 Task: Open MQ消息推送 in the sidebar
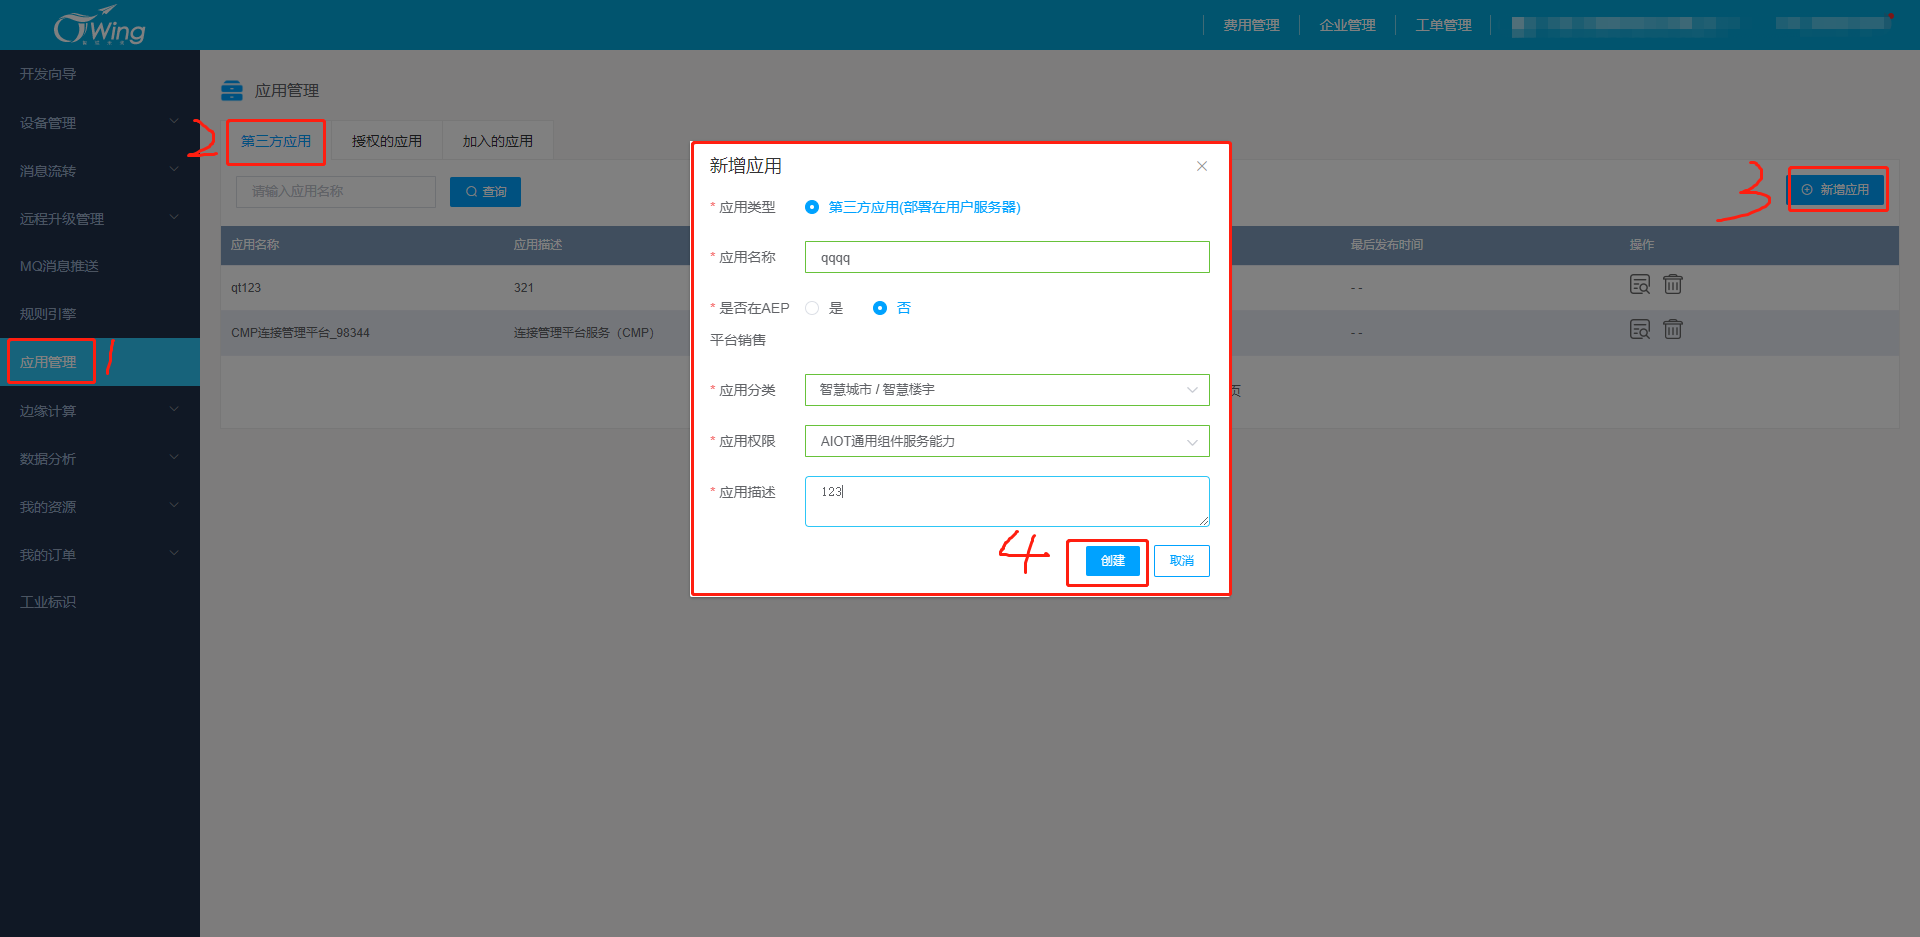pyautogui.click(x=100, y=266)
